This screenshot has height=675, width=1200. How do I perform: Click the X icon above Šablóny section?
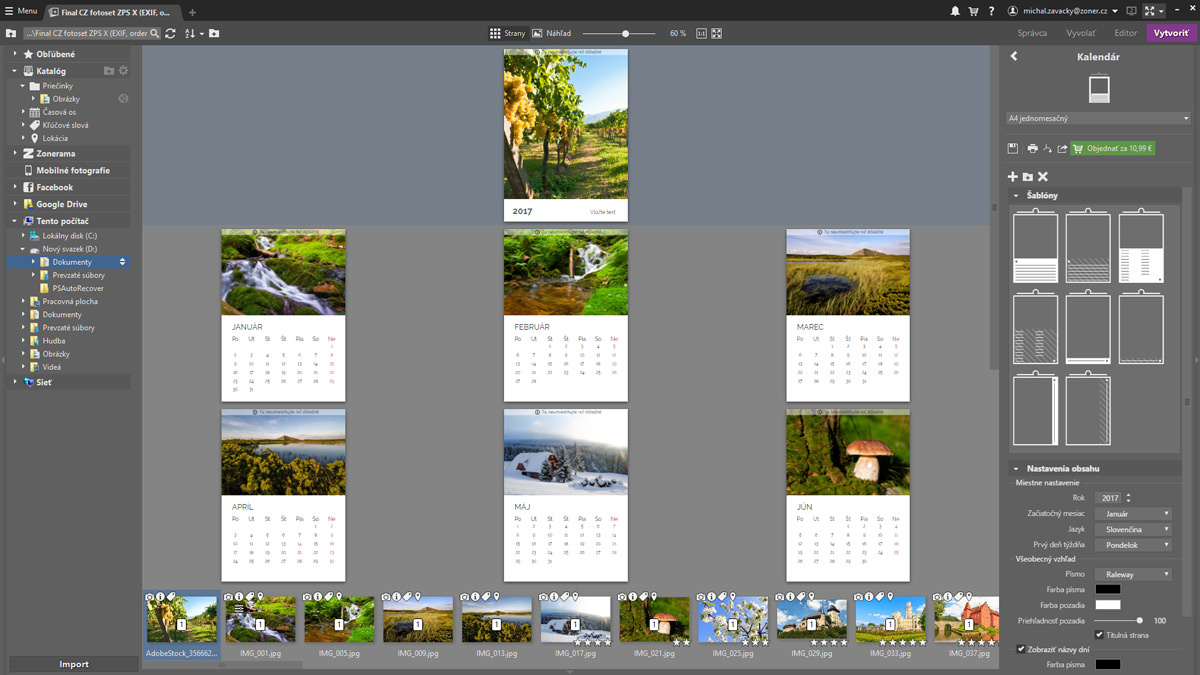[1043, 177]
